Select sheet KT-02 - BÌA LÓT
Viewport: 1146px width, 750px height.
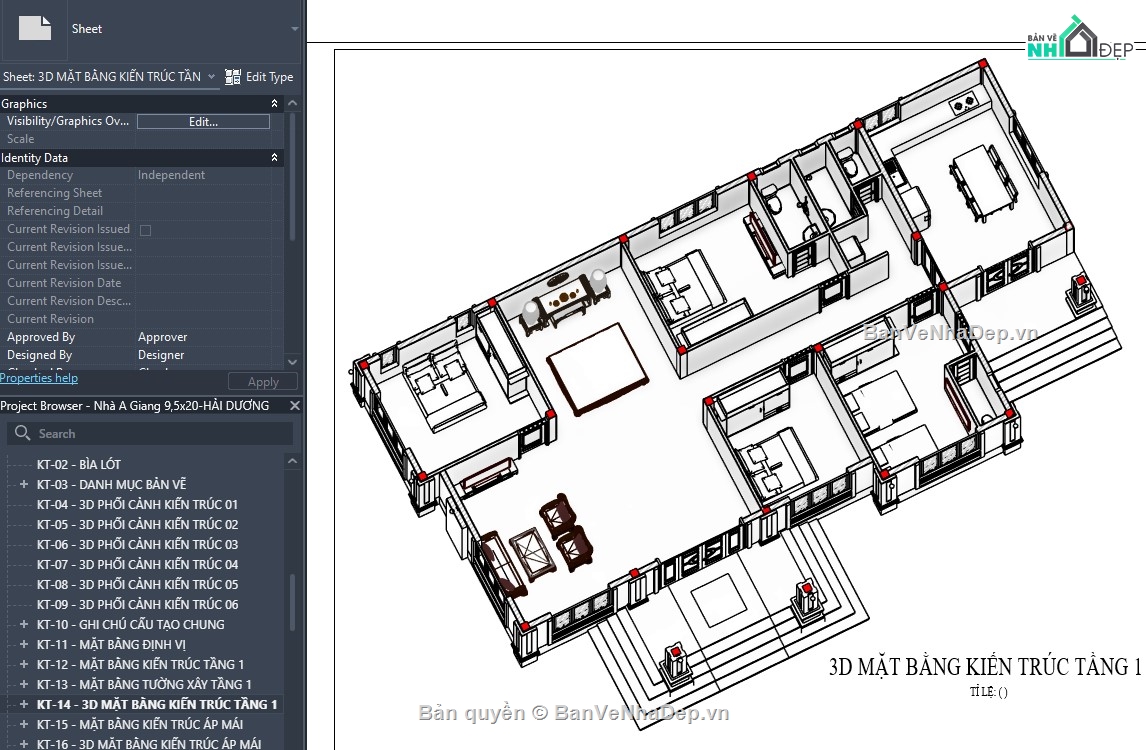[x=79, y=464]
